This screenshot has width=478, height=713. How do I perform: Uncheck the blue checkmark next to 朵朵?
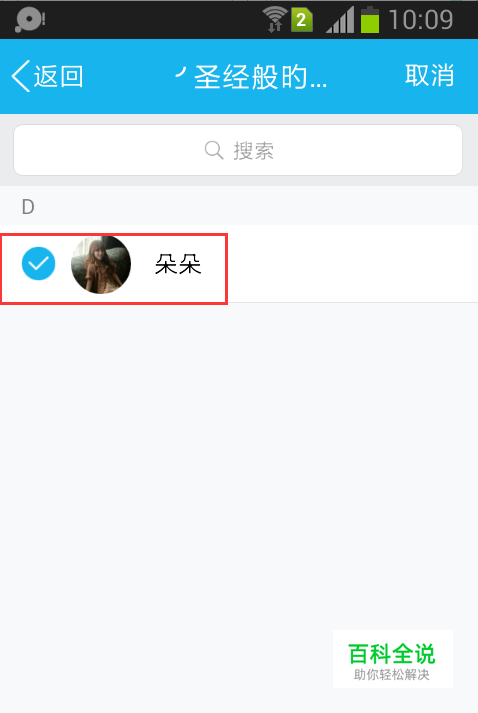coord(39,264)
